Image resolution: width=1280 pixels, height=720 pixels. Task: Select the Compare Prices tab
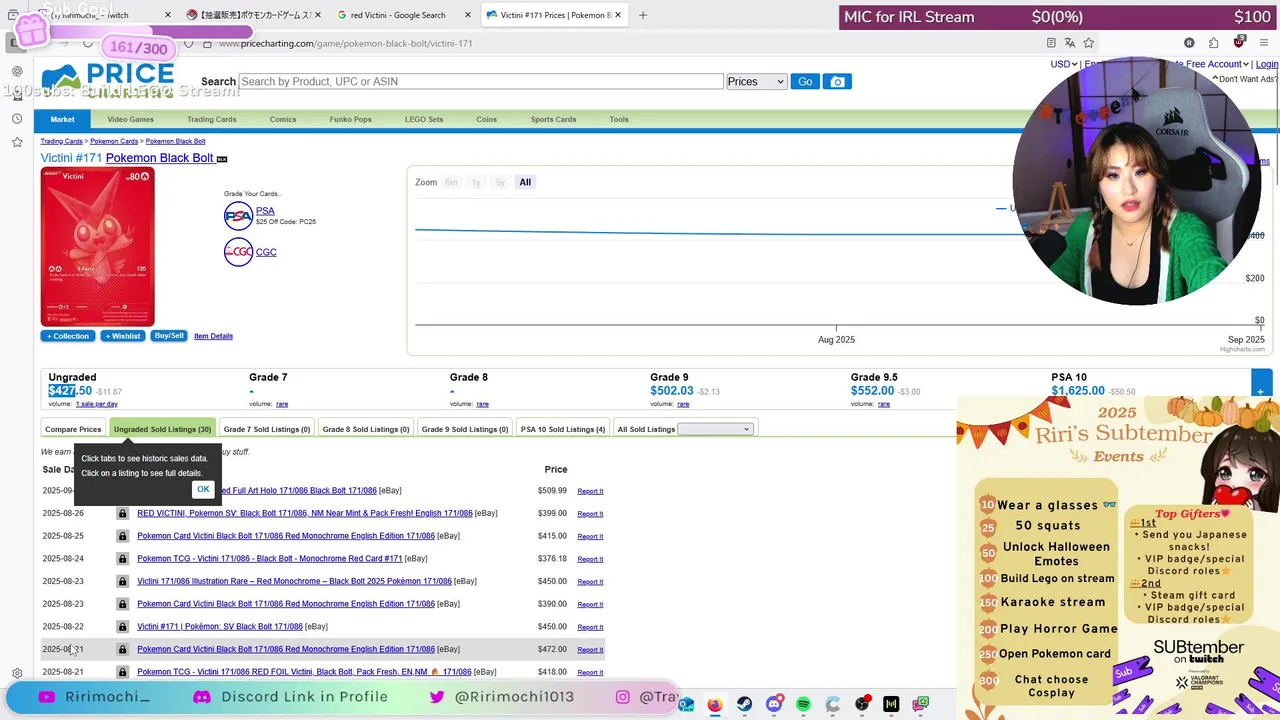click(x=73, y=429)
